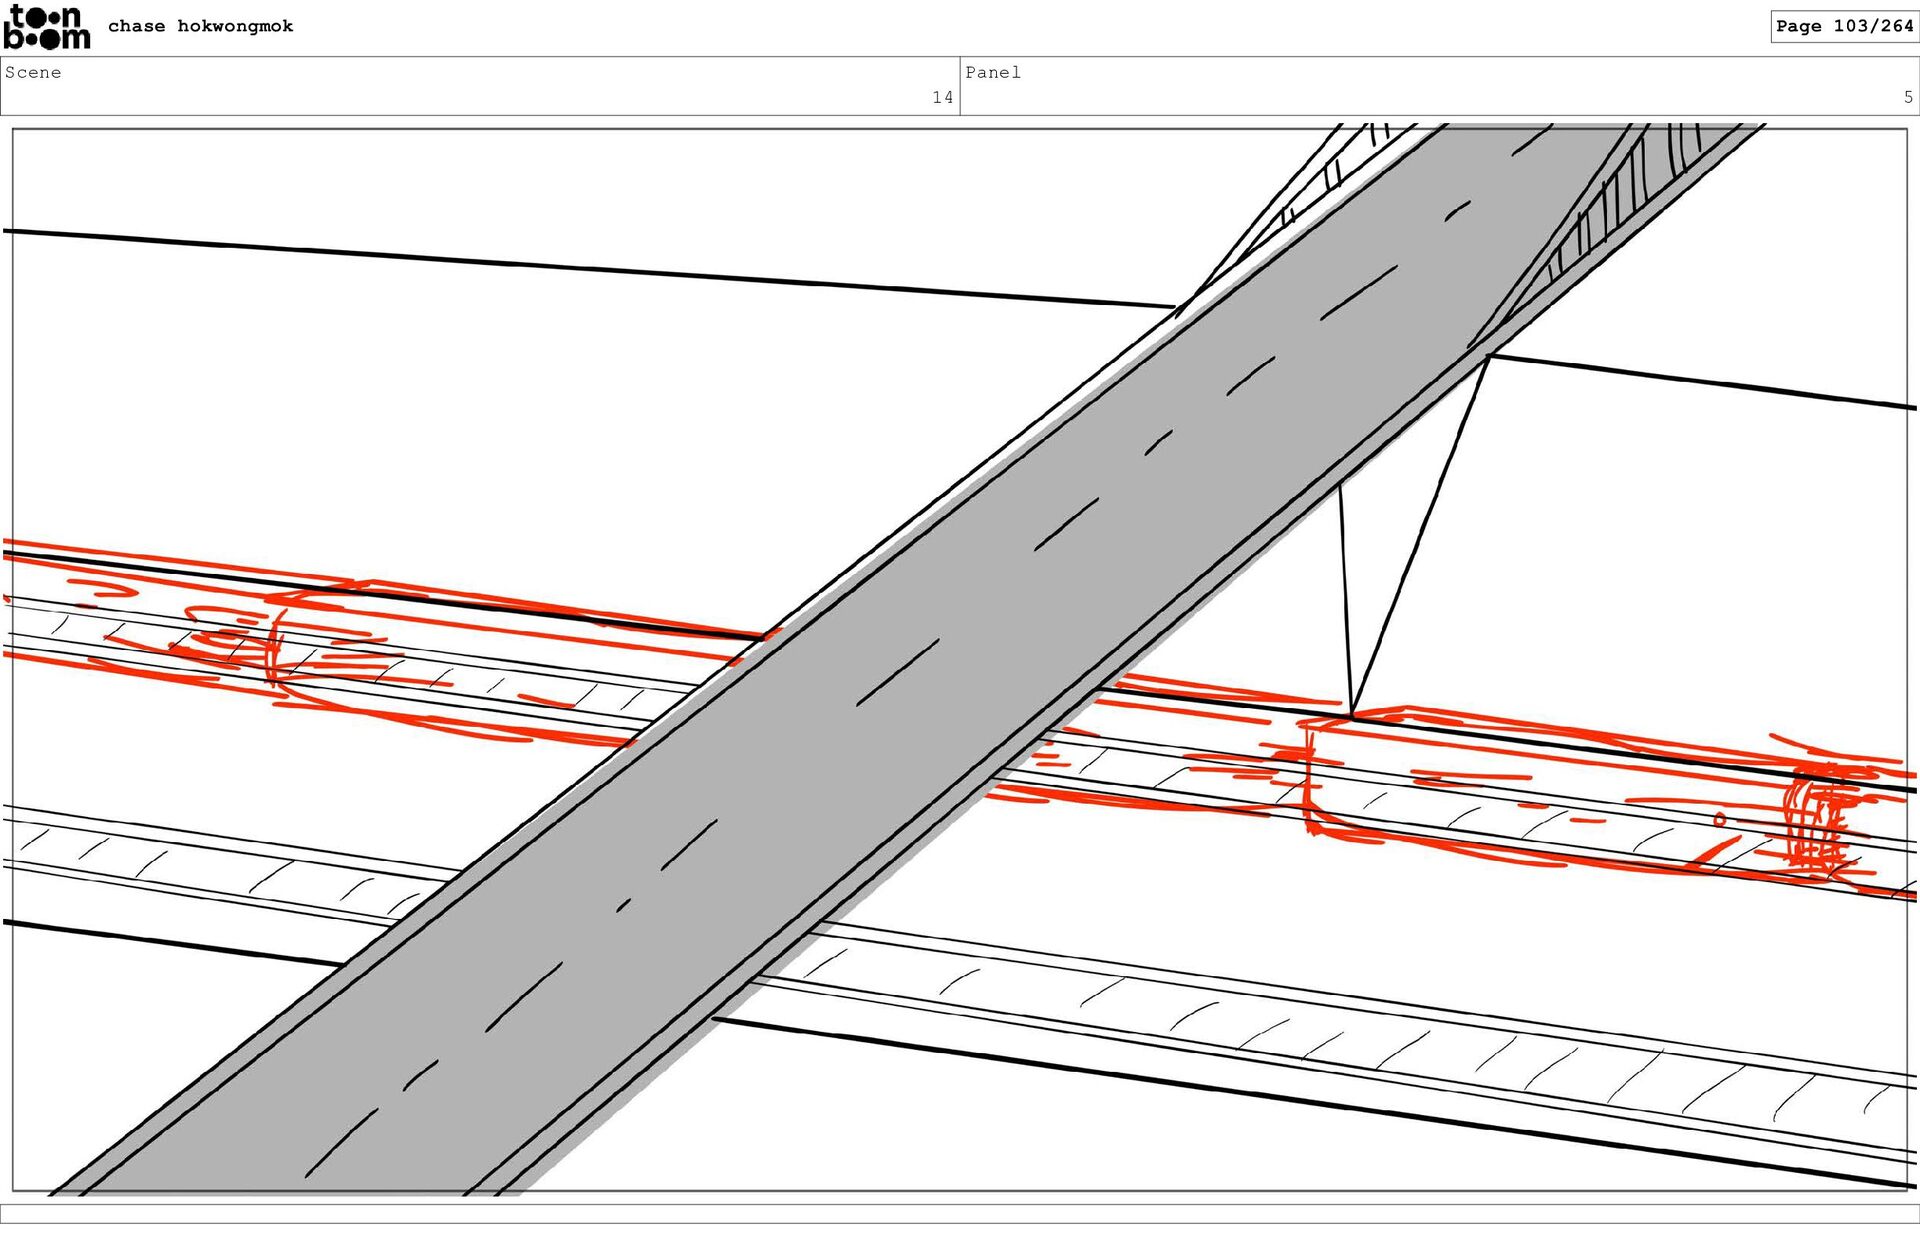Click the Scene label text
Image resolution: width=1920 pixels, height=1242 pixels.
click(33, 72)
